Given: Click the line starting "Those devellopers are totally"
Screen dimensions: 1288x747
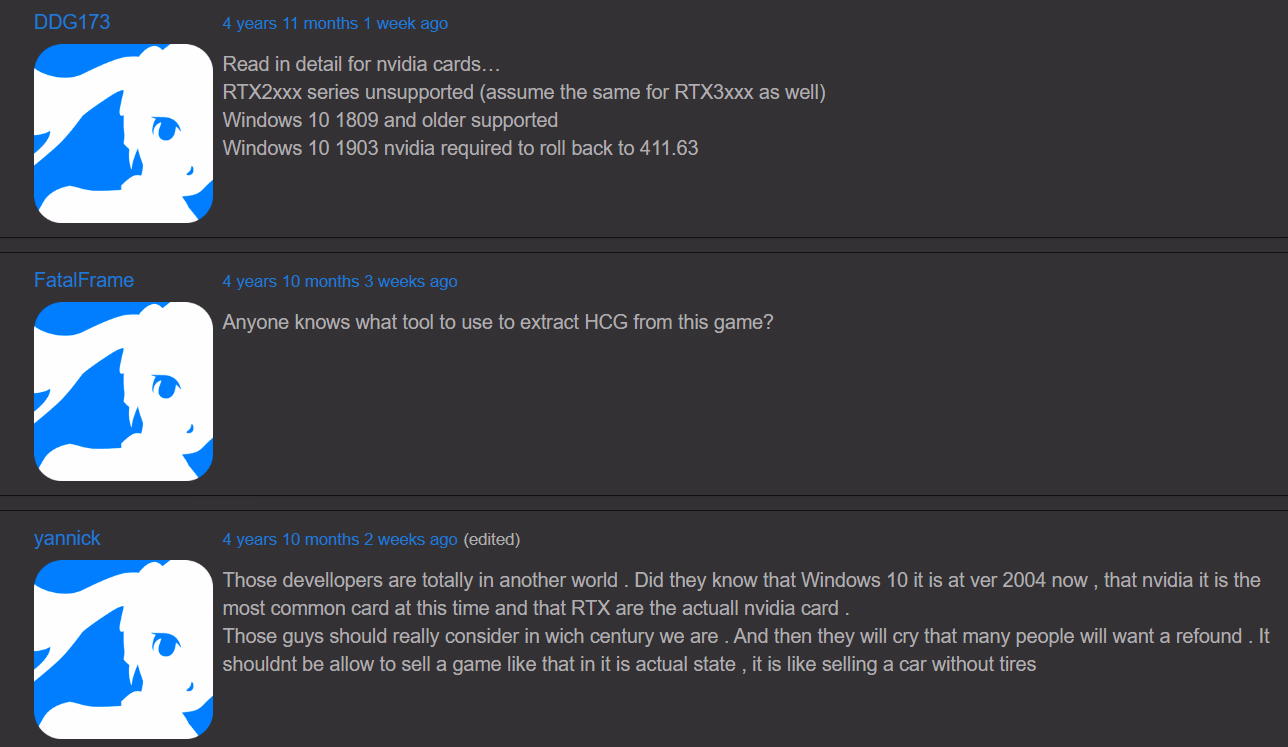Looking at the screenshot, I should 741,580.
